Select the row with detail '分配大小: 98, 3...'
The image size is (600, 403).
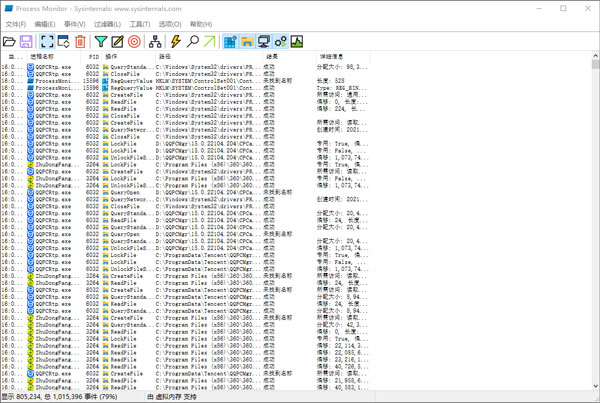(x=185, y=67)
